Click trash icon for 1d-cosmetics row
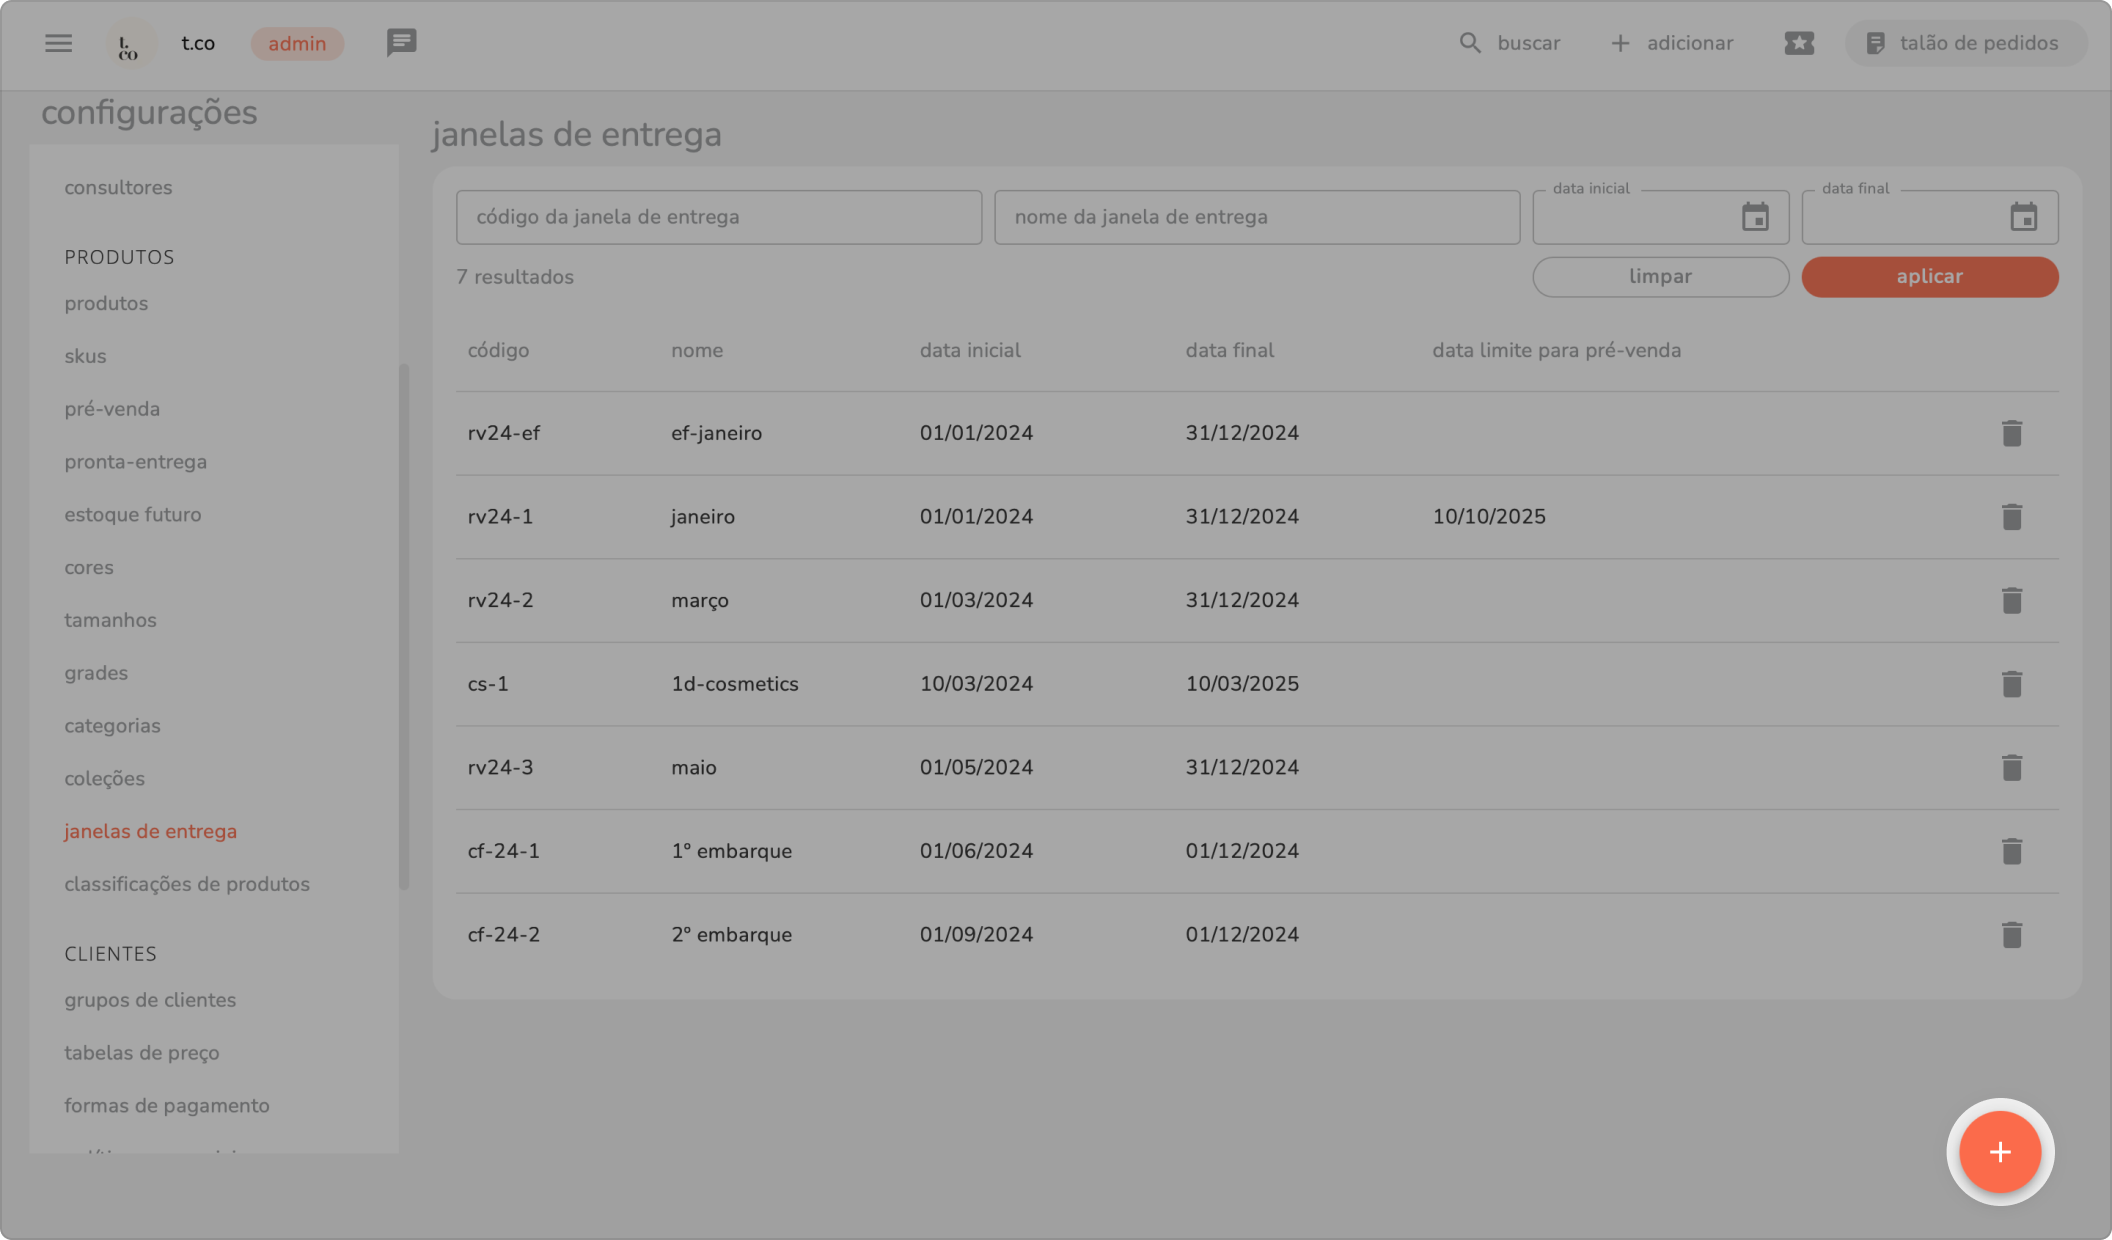Image resolution: width=2112 pixels, height=1240 pixels. 2011,684
